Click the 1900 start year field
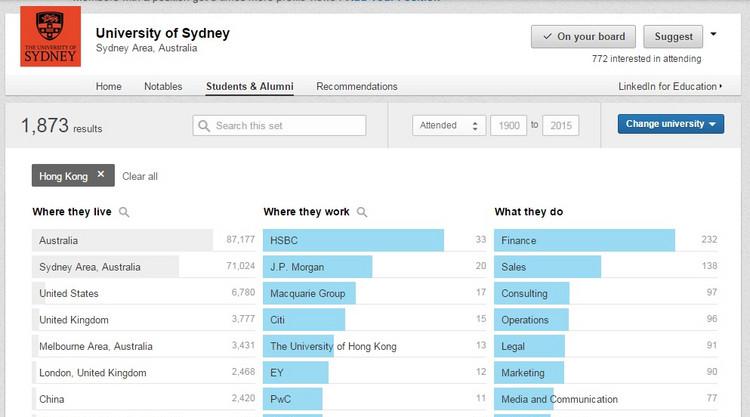Viewport: 750px width, 417px height. click(x=508, y=125)
